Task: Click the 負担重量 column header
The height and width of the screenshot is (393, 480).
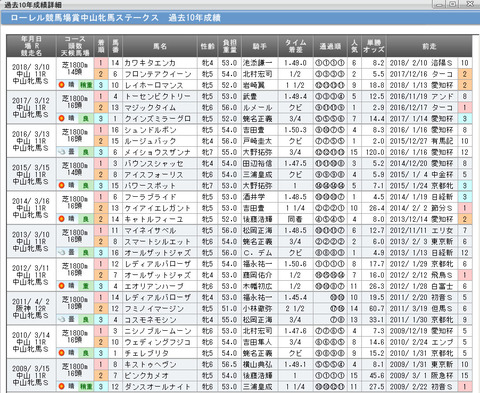Action: tap(229, 46)
